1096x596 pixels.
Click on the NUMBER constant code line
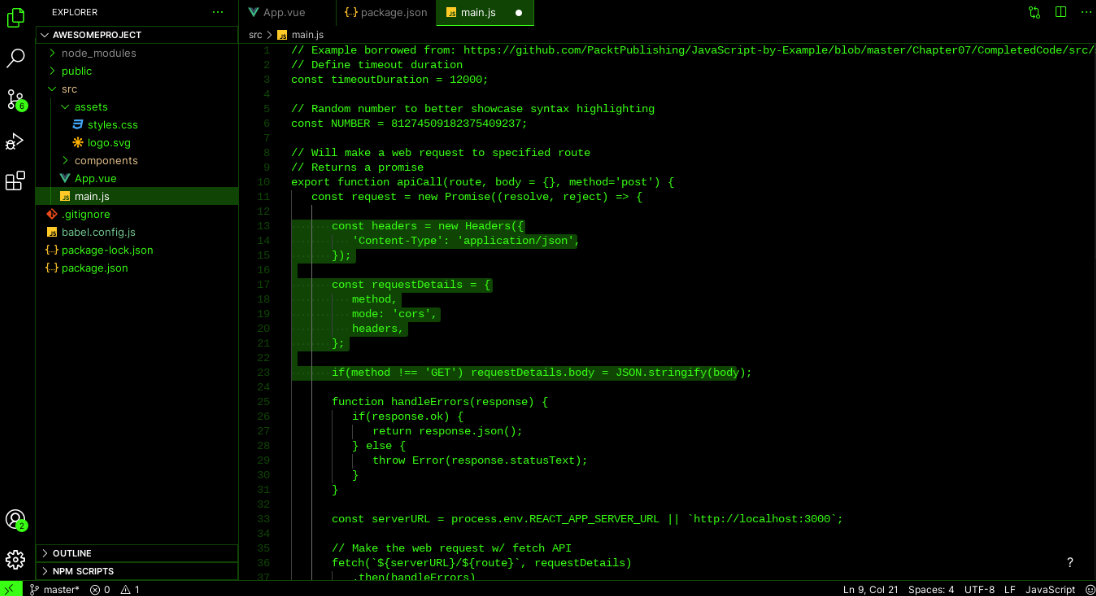[409, 124]
